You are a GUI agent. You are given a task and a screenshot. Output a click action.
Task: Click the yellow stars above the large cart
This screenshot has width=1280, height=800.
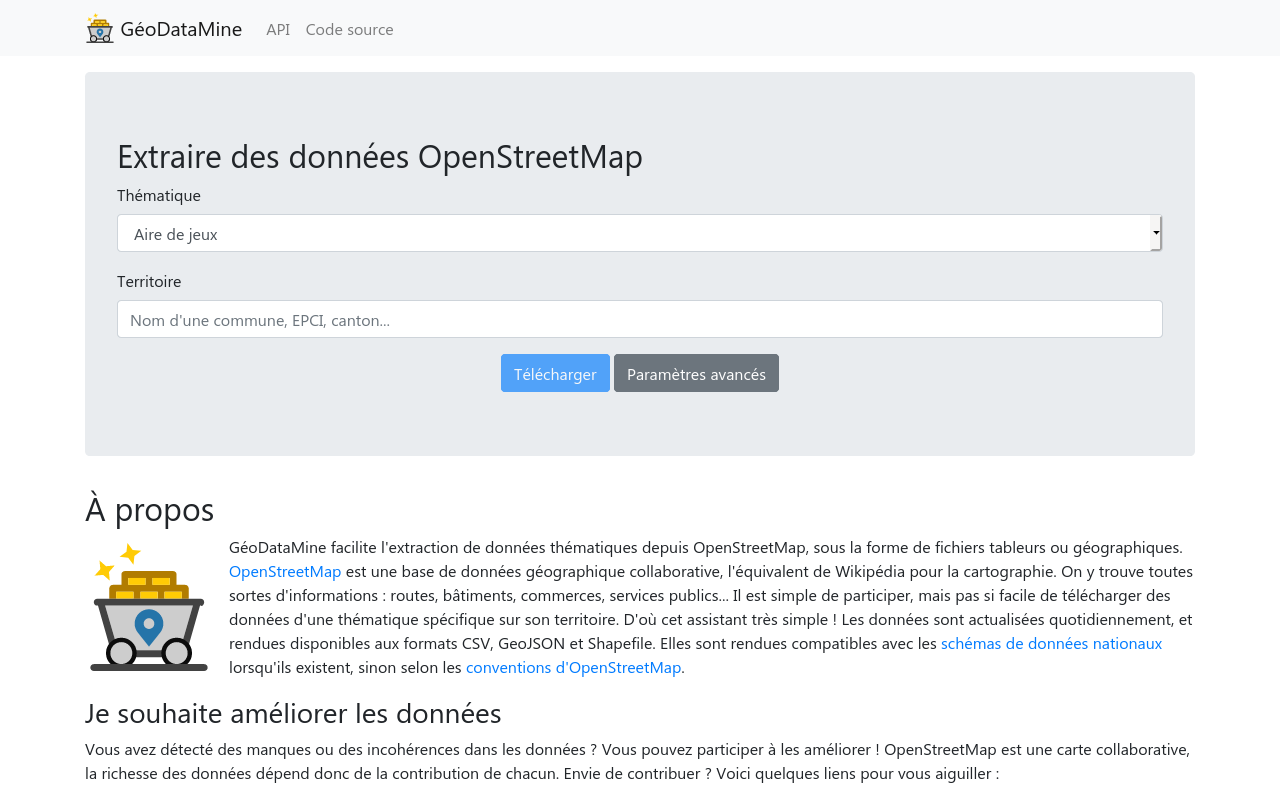117,561
